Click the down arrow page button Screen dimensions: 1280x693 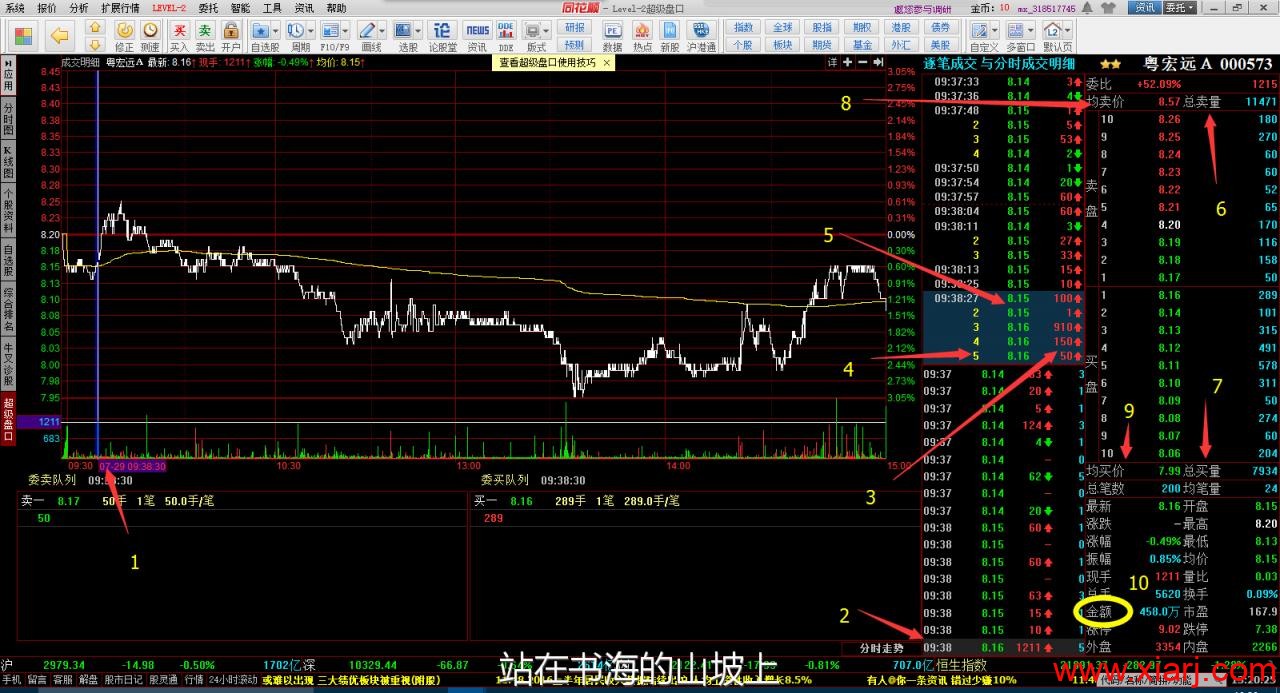pos(94,44)
